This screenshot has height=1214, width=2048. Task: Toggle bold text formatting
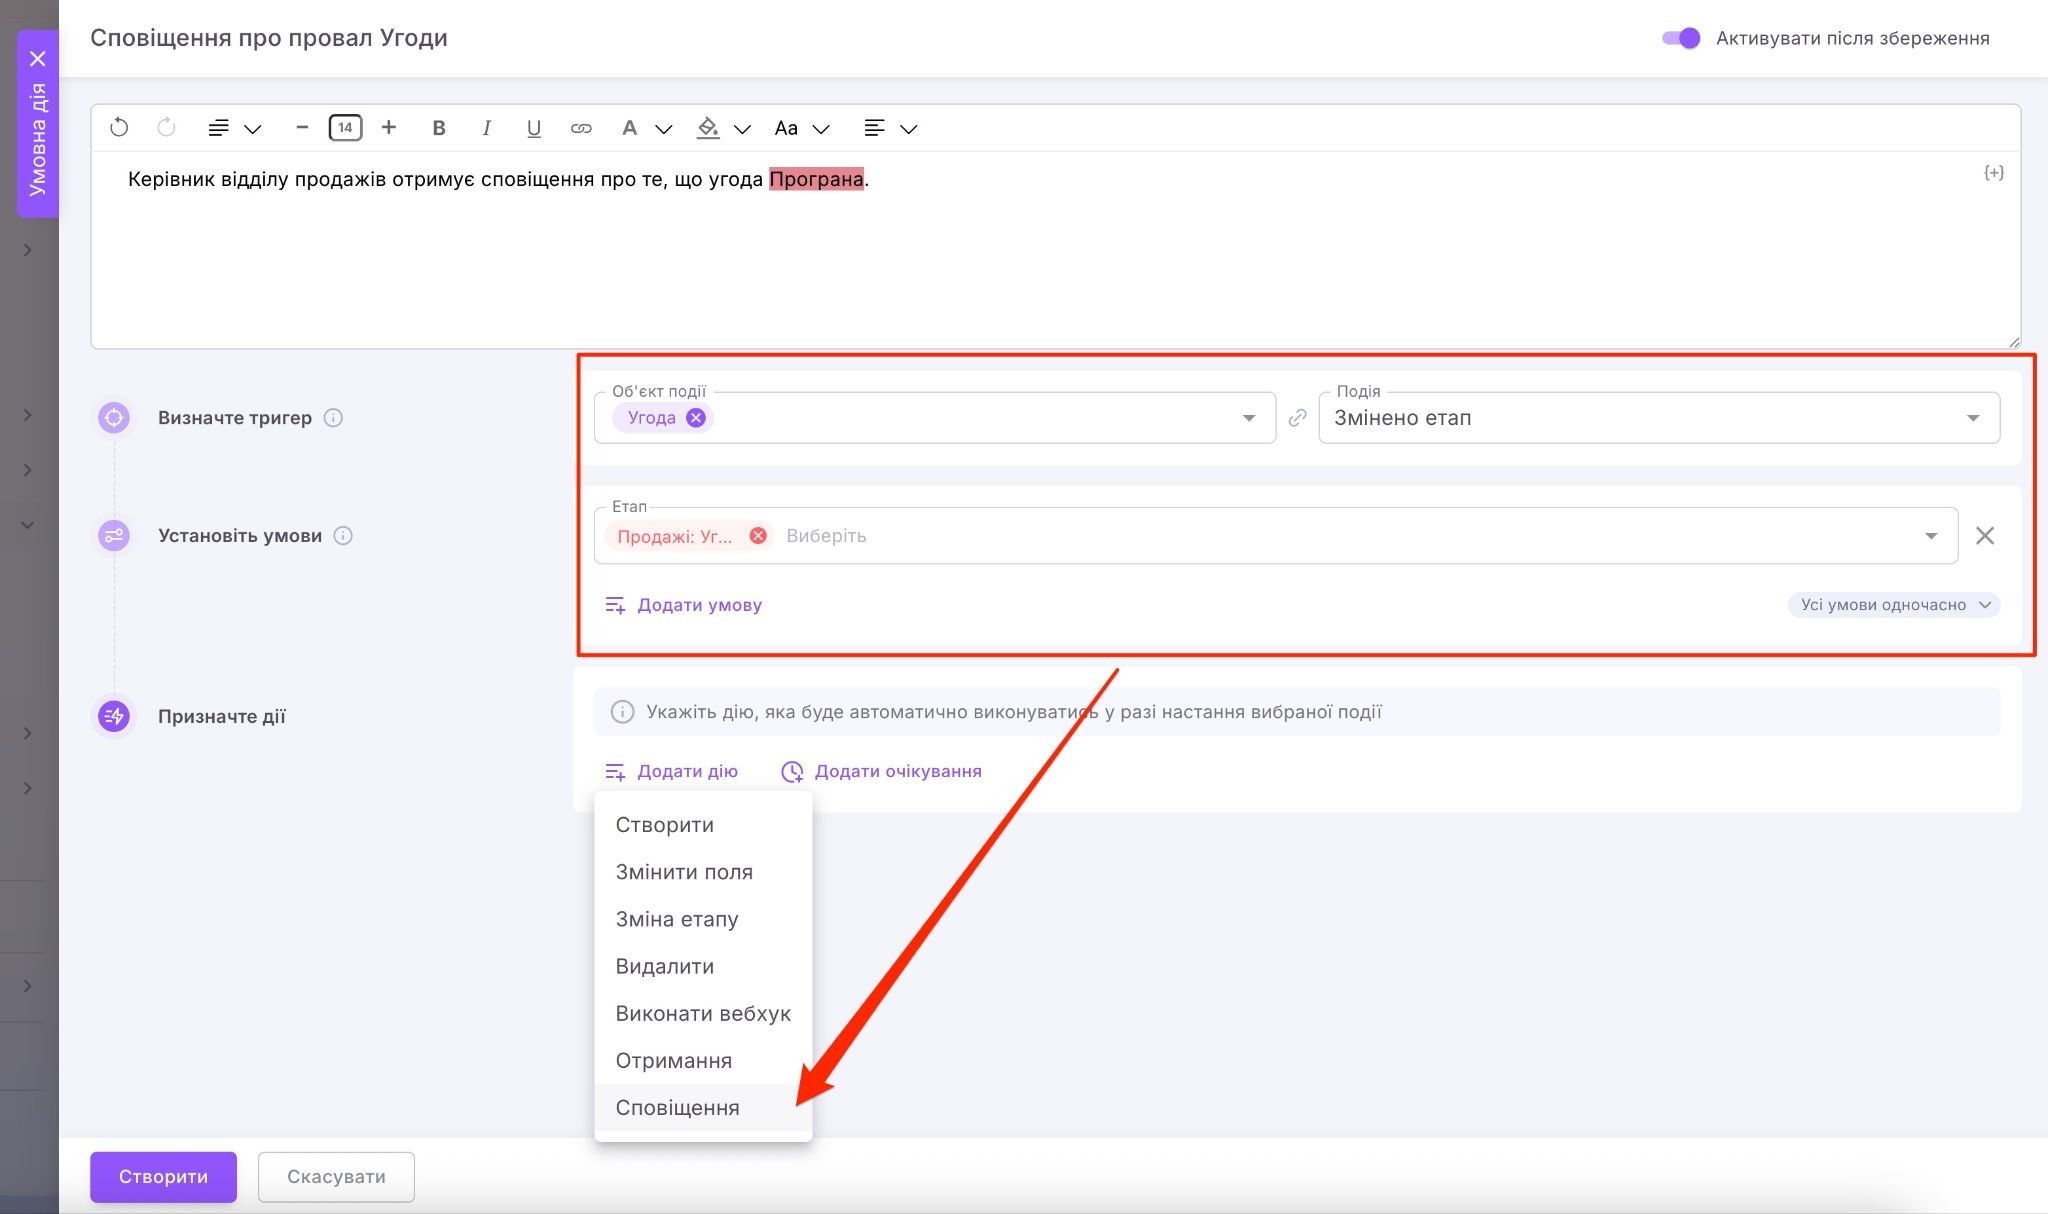click(x=438, y=128)
